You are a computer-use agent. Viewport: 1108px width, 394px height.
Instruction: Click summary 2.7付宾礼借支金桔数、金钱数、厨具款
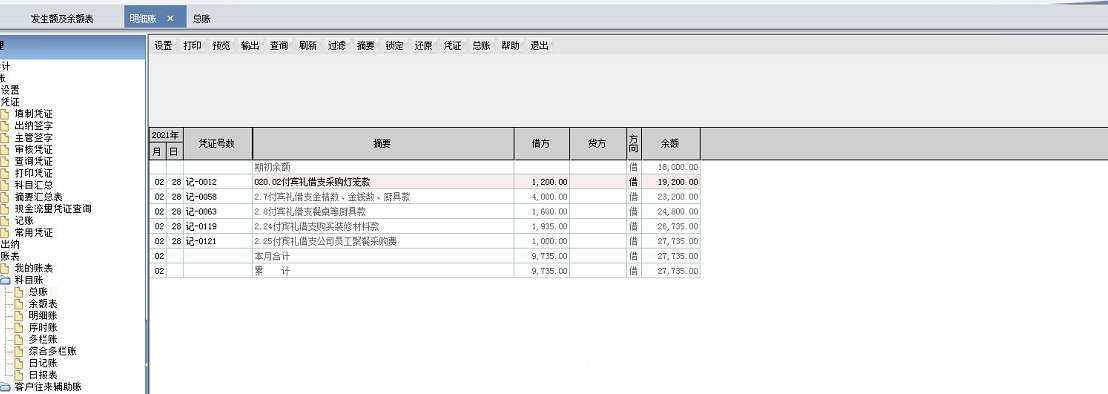tap(332, 197)
